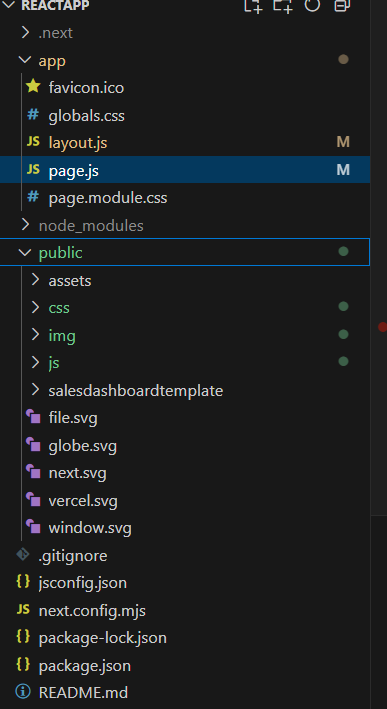387x709 pixels.
Task: Click the JS icon beside layout.js
Action: pos(33,142)
